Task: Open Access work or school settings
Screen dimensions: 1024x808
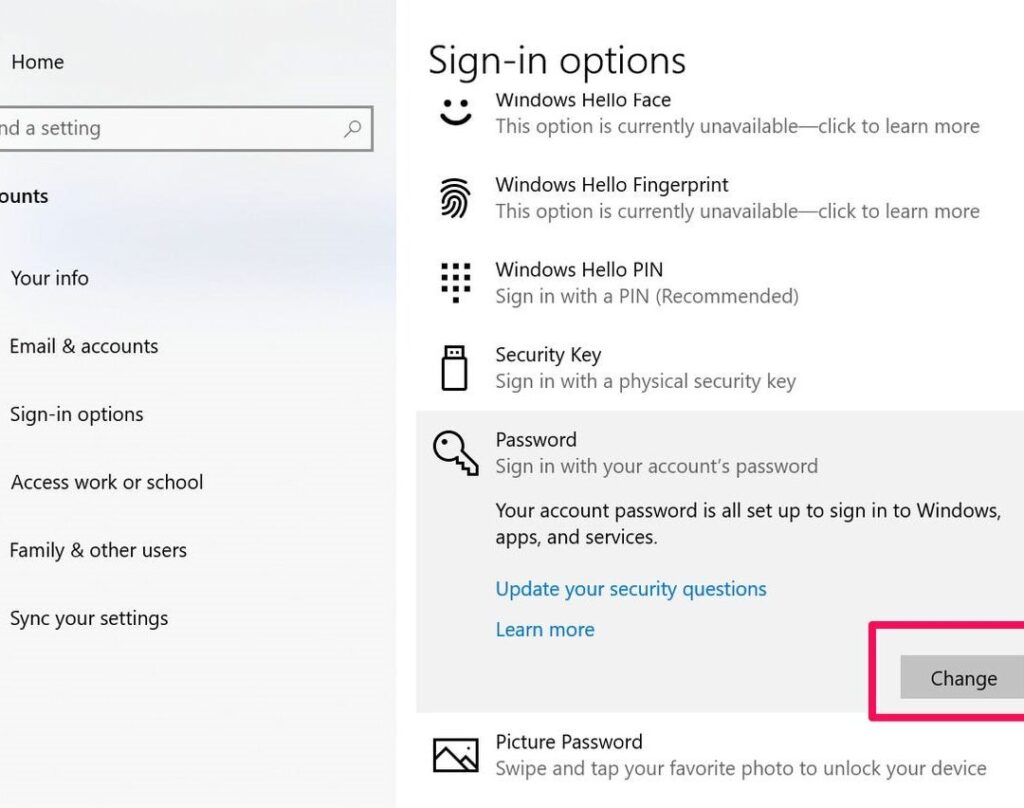Action: (106, 482)
